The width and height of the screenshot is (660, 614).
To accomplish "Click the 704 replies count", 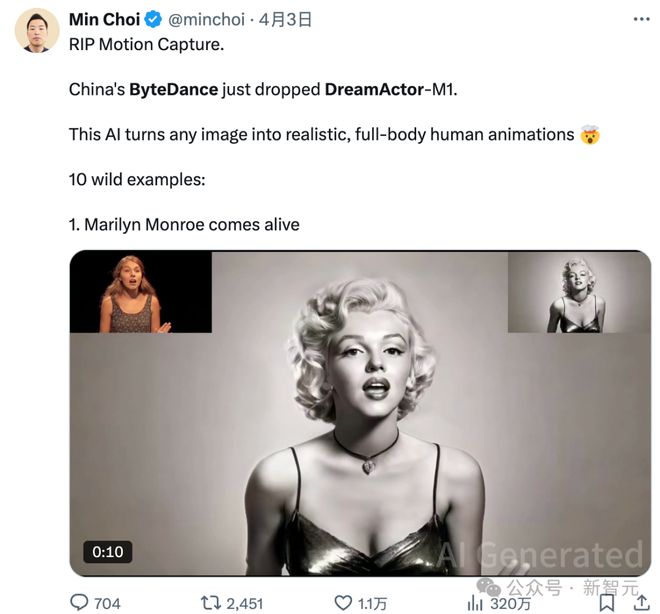I will pos(106,603).
